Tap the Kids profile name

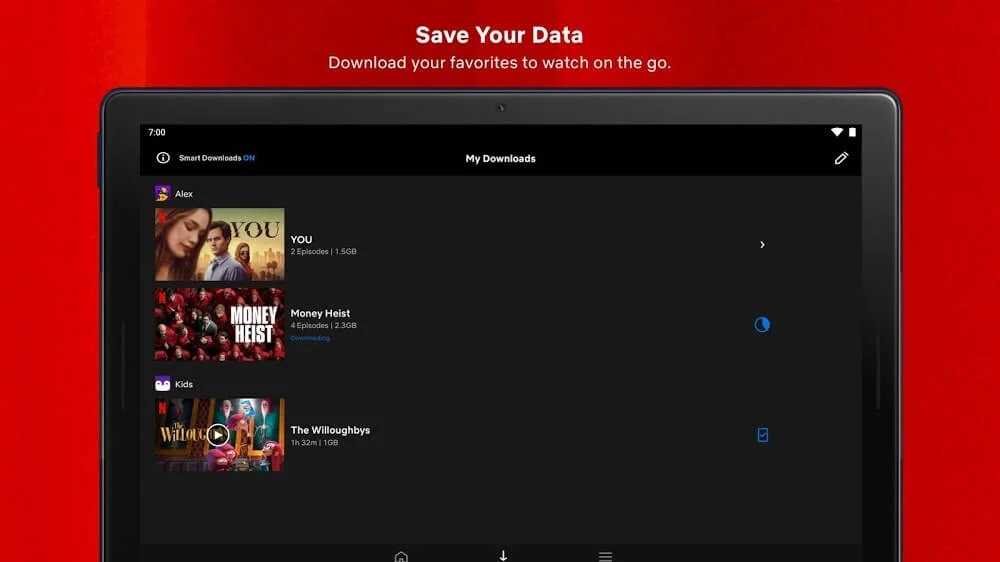point(184,384)
